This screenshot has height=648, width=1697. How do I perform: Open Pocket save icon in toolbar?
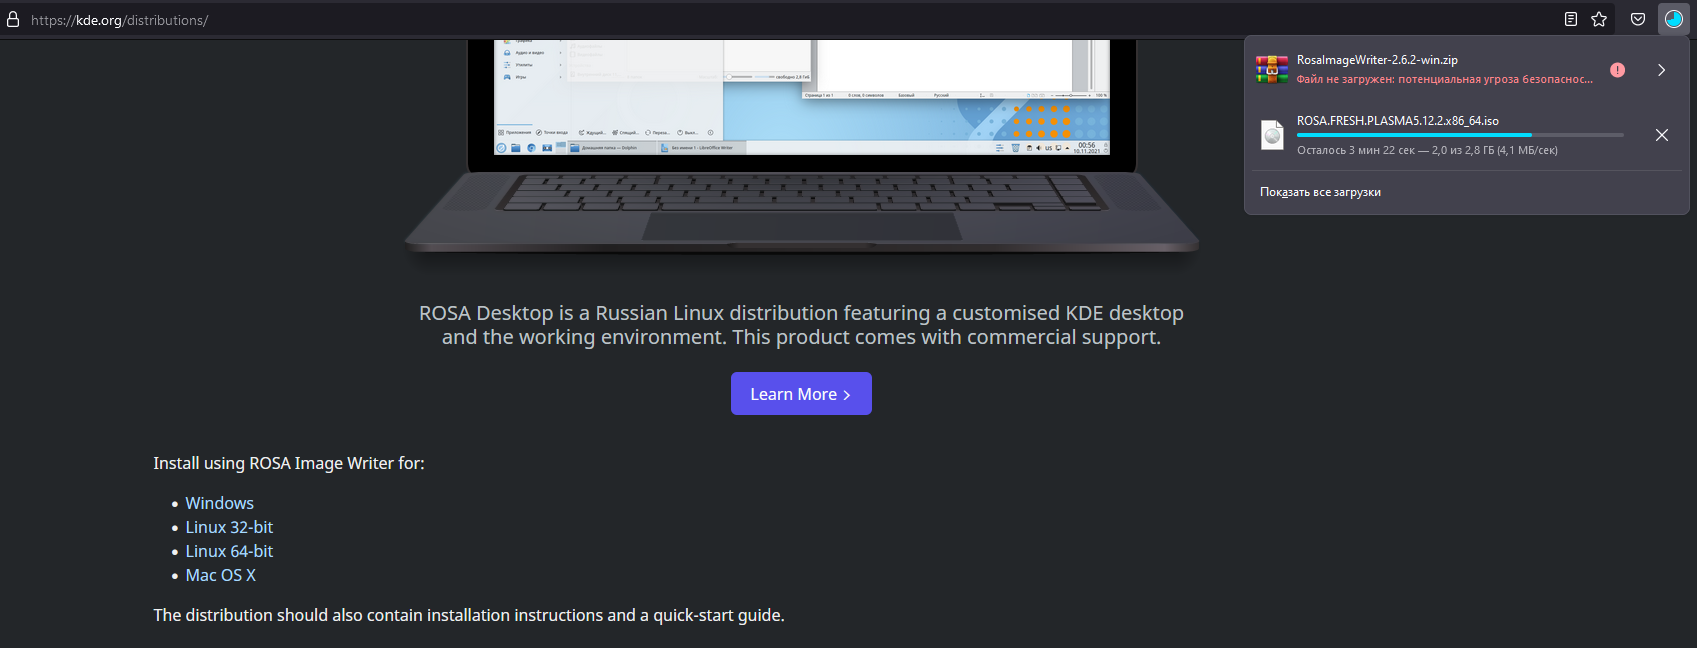(1638, 19)
